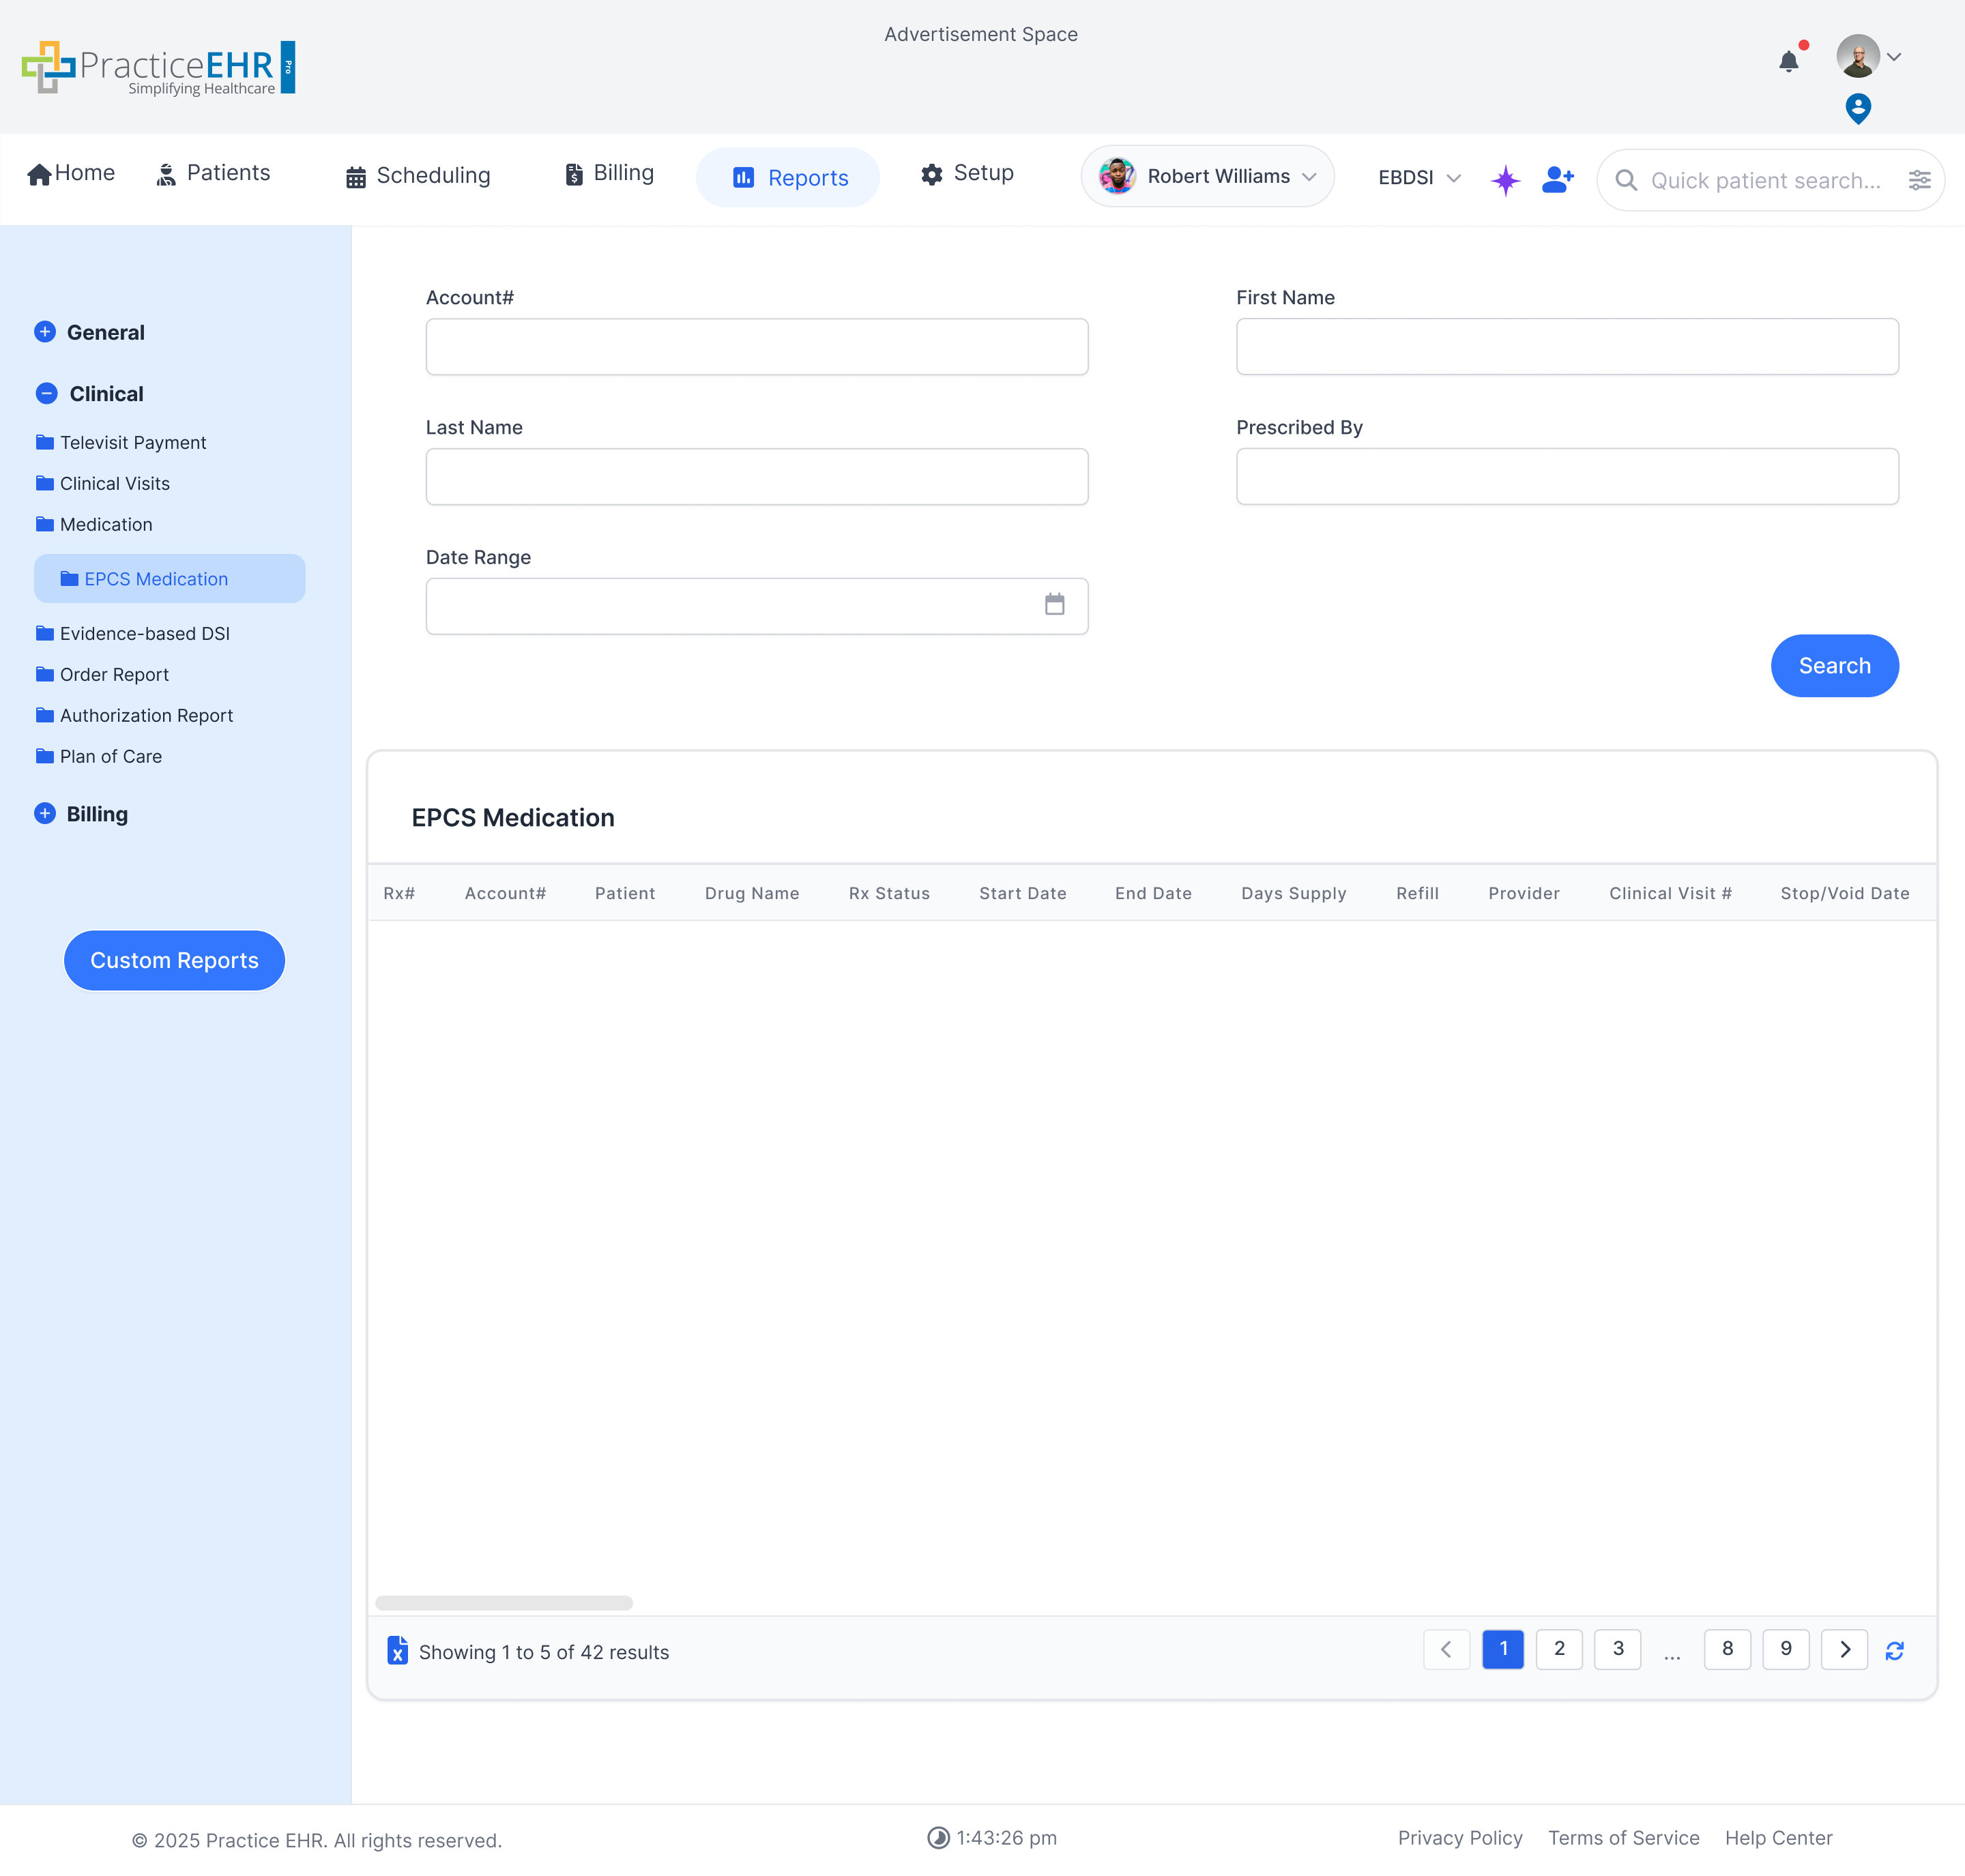Click the add patient icon
The height and width of the screenshot is (1876, 1965).
[1557, 179]
